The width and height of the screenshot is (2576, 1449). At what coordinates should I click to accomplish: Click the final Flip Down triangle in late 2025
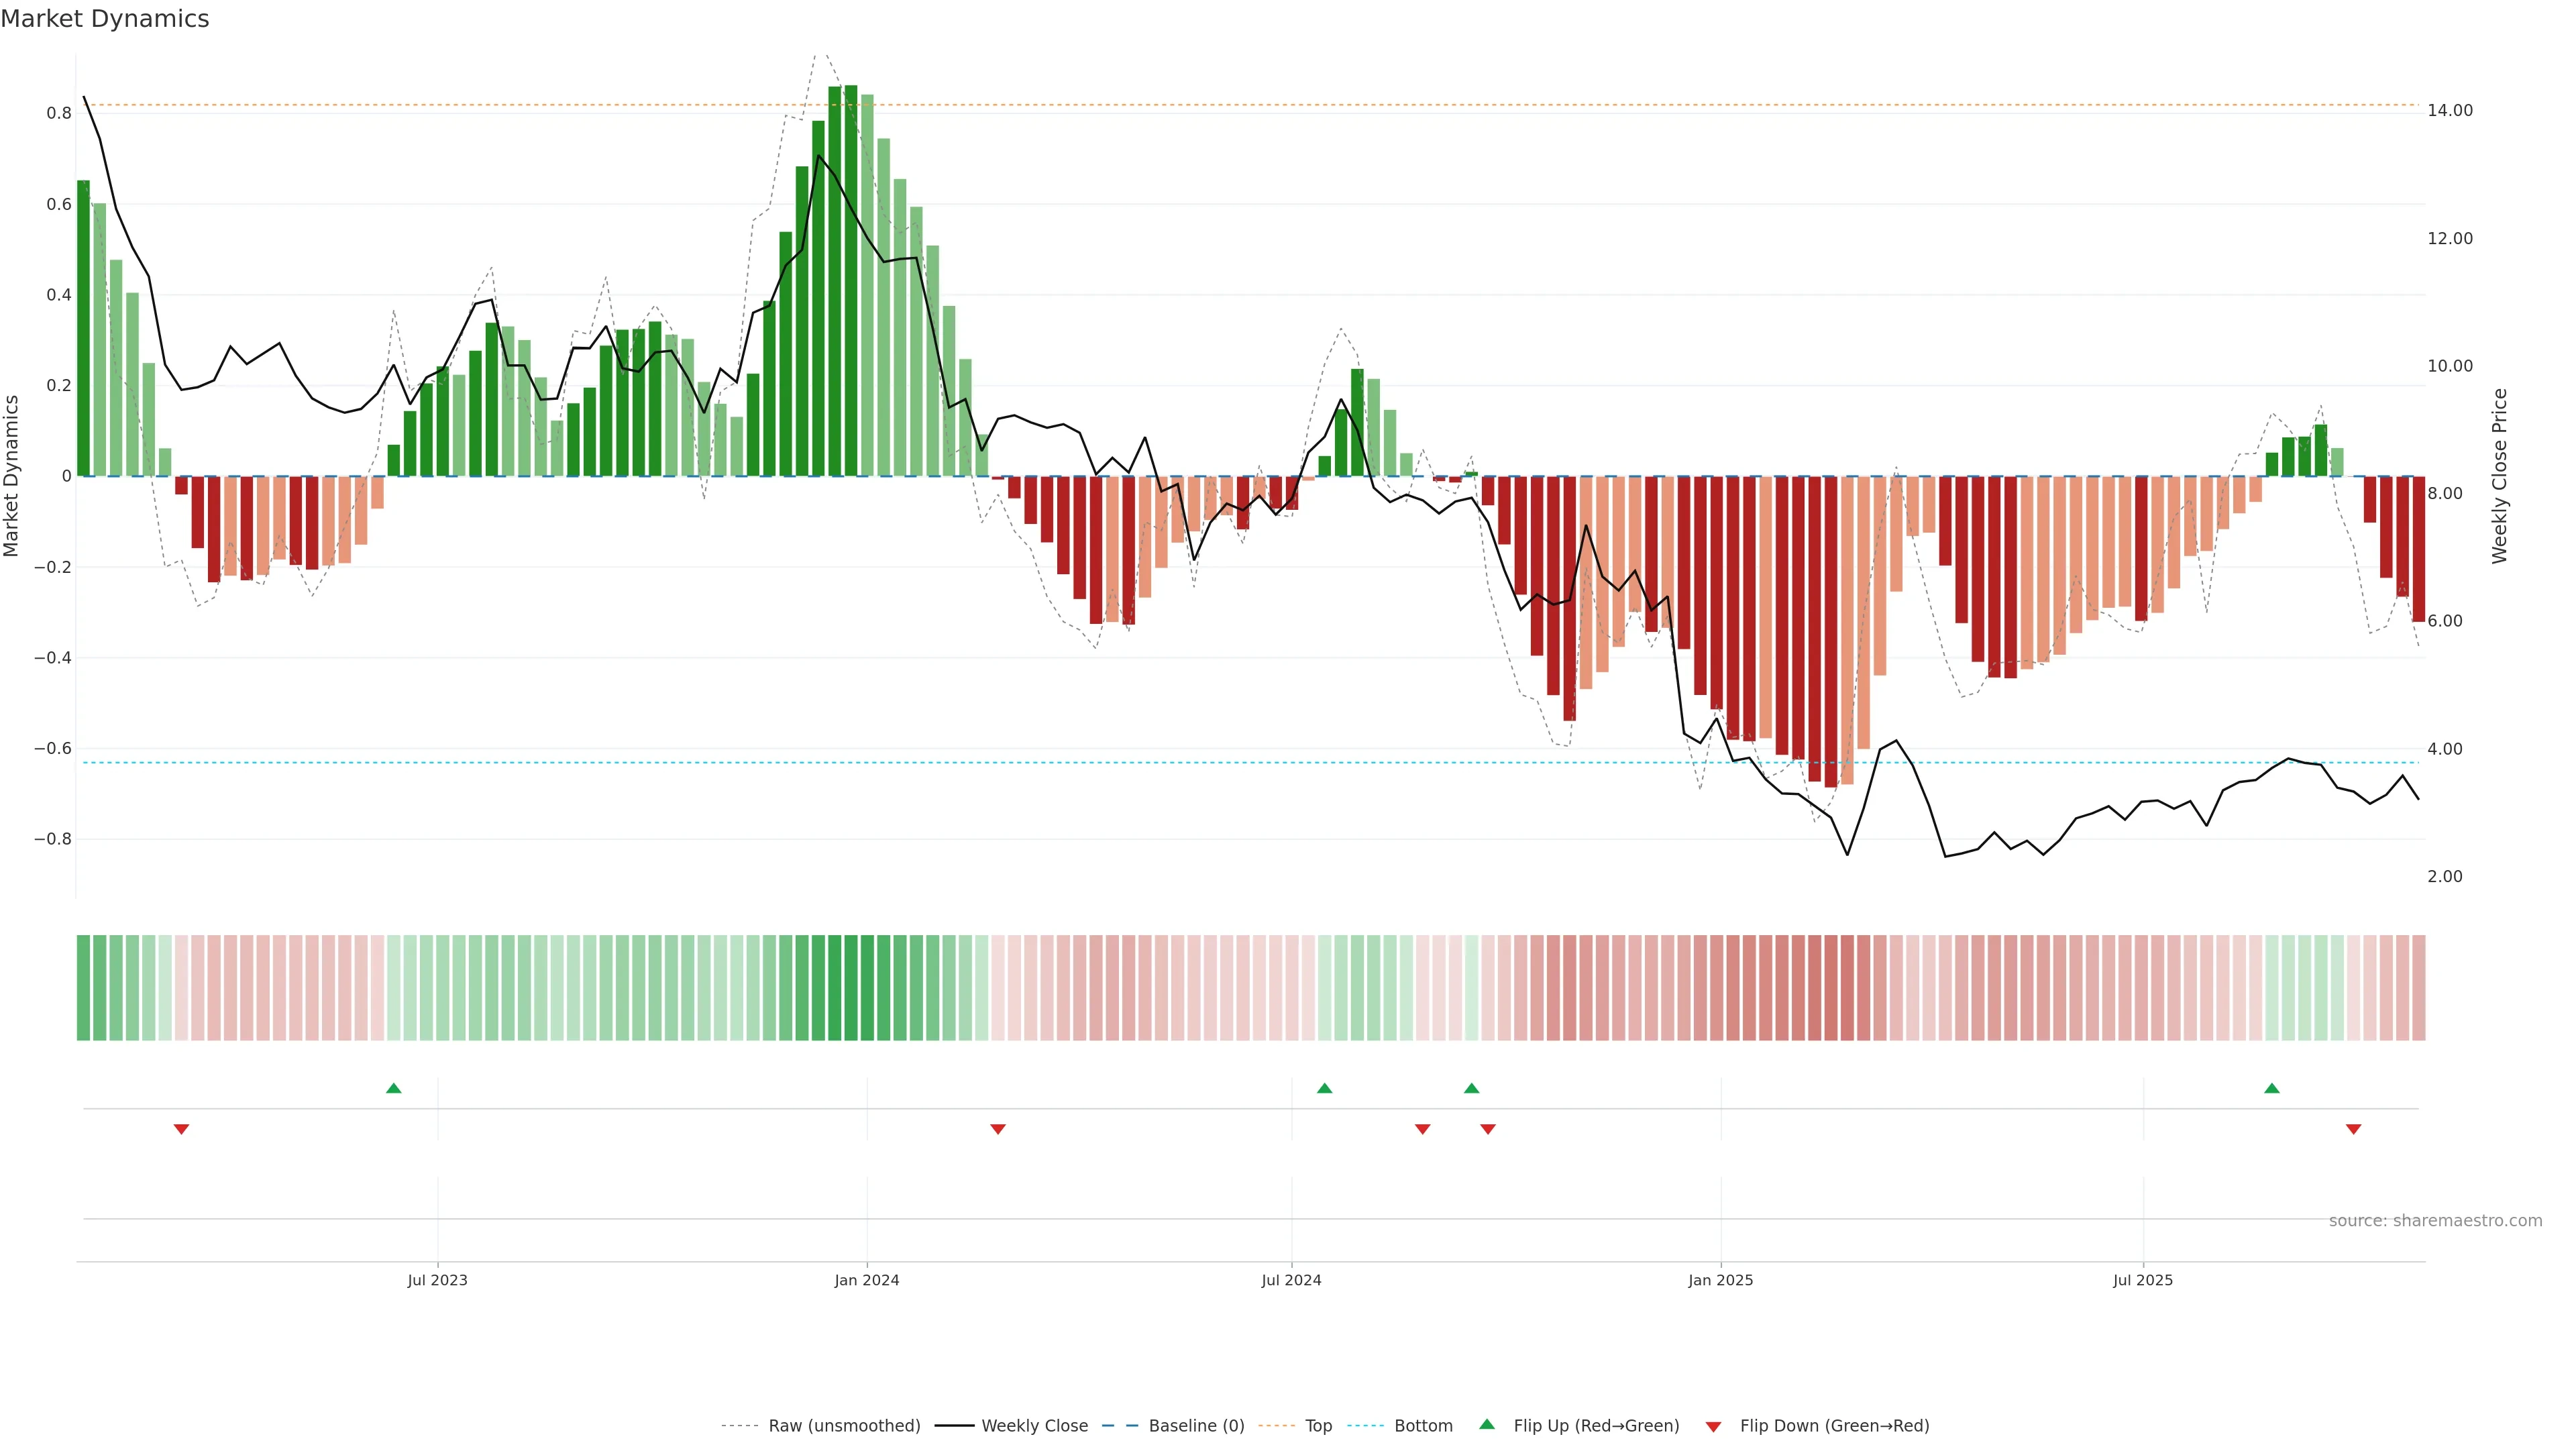coord(2353,1129)
